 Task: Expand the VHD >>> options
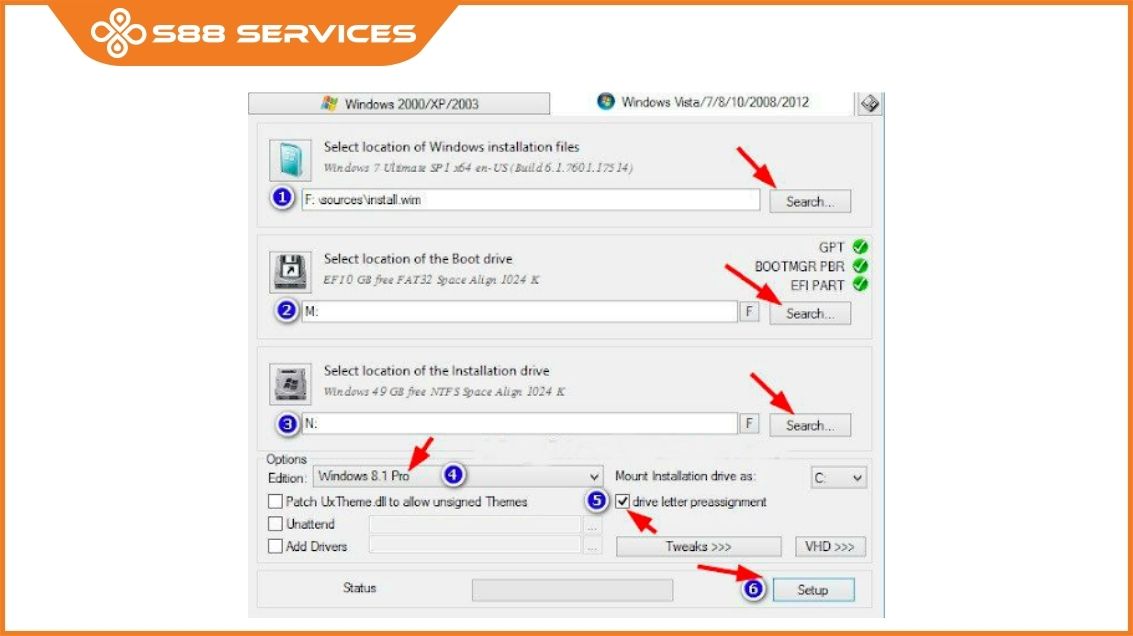click(x=830, y=546)
